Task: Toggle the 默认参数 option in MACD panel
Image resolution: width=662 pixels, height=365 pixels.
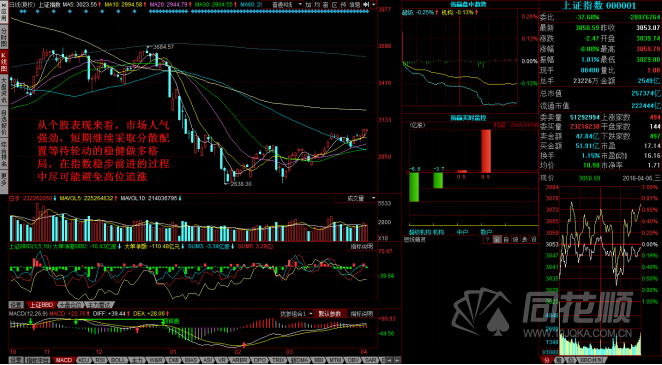Action: (331, 314)
